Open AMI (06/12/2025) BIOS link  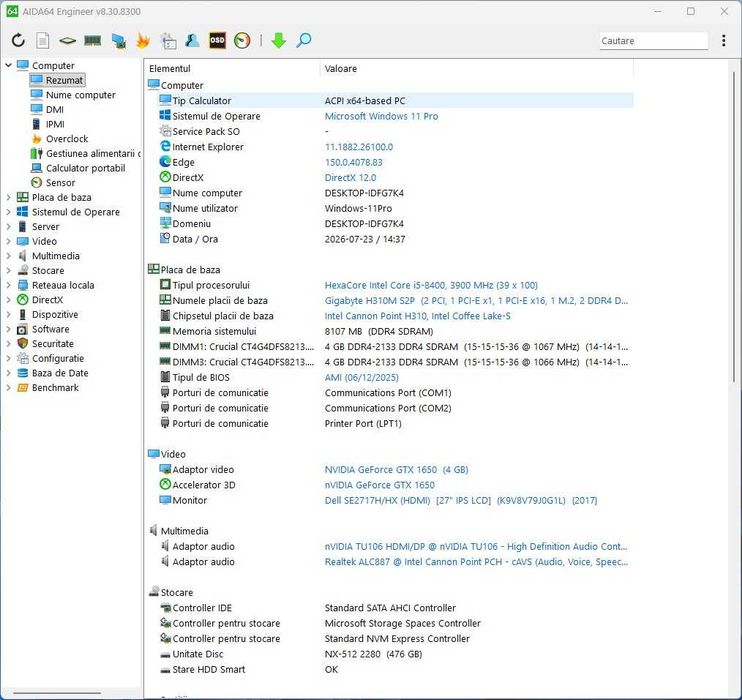(362, 377)
